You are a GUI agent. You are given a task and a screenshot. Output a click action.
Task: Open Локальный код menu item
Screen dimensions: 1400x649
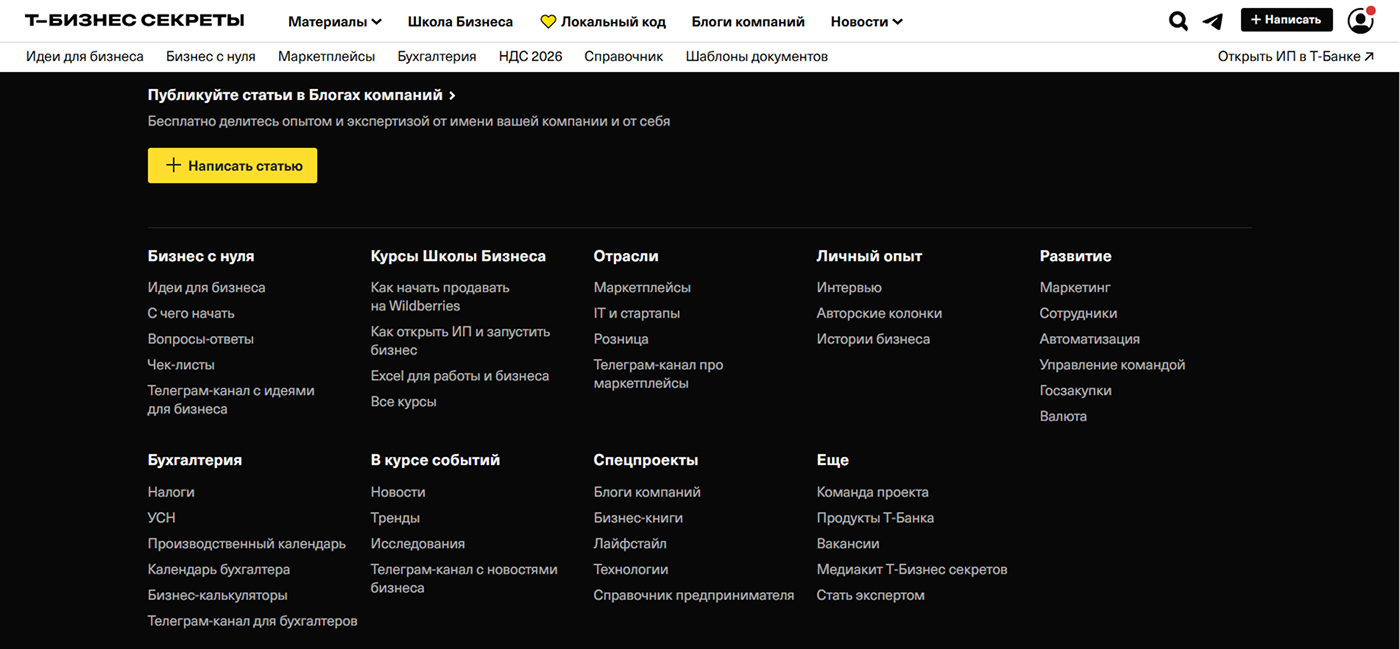tap(613, 21)
